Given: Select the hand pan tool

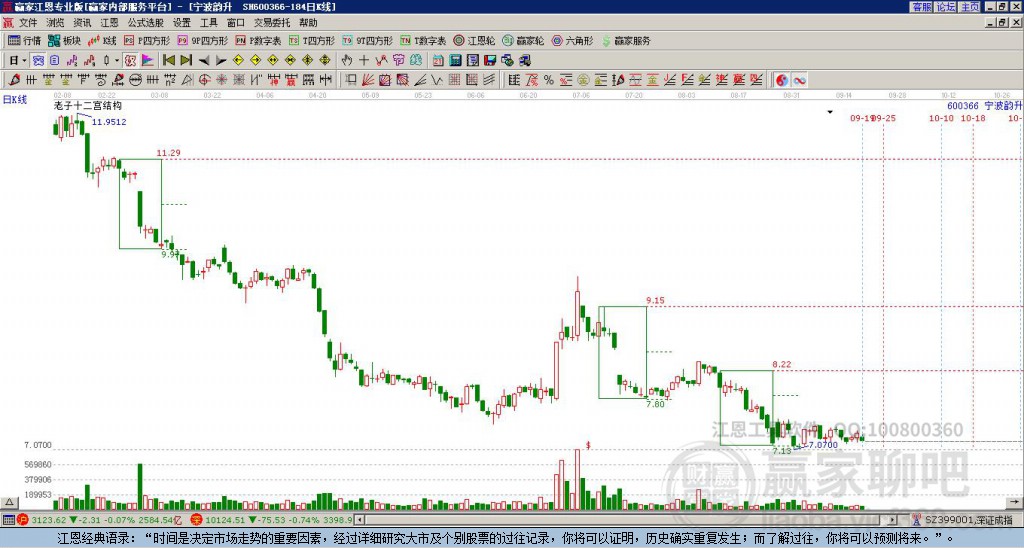Looking at the screenshot, I should coord(346,60).
